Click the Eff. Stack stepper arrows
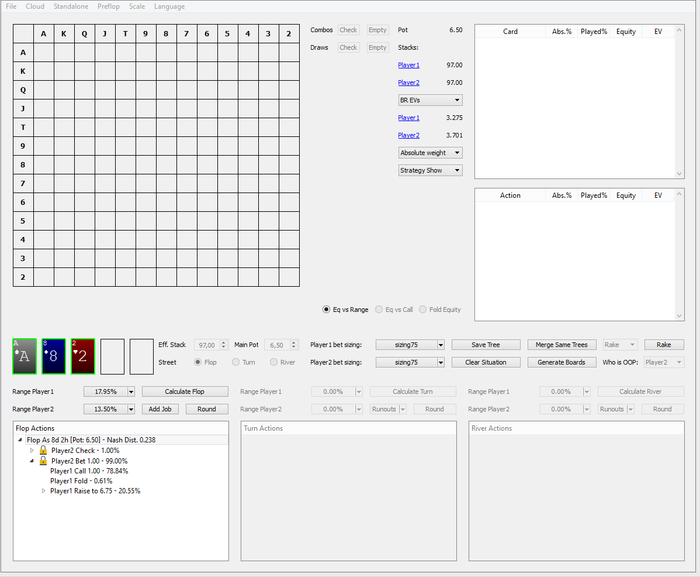This screenshot has width=700, height=577. pos(224,345)
